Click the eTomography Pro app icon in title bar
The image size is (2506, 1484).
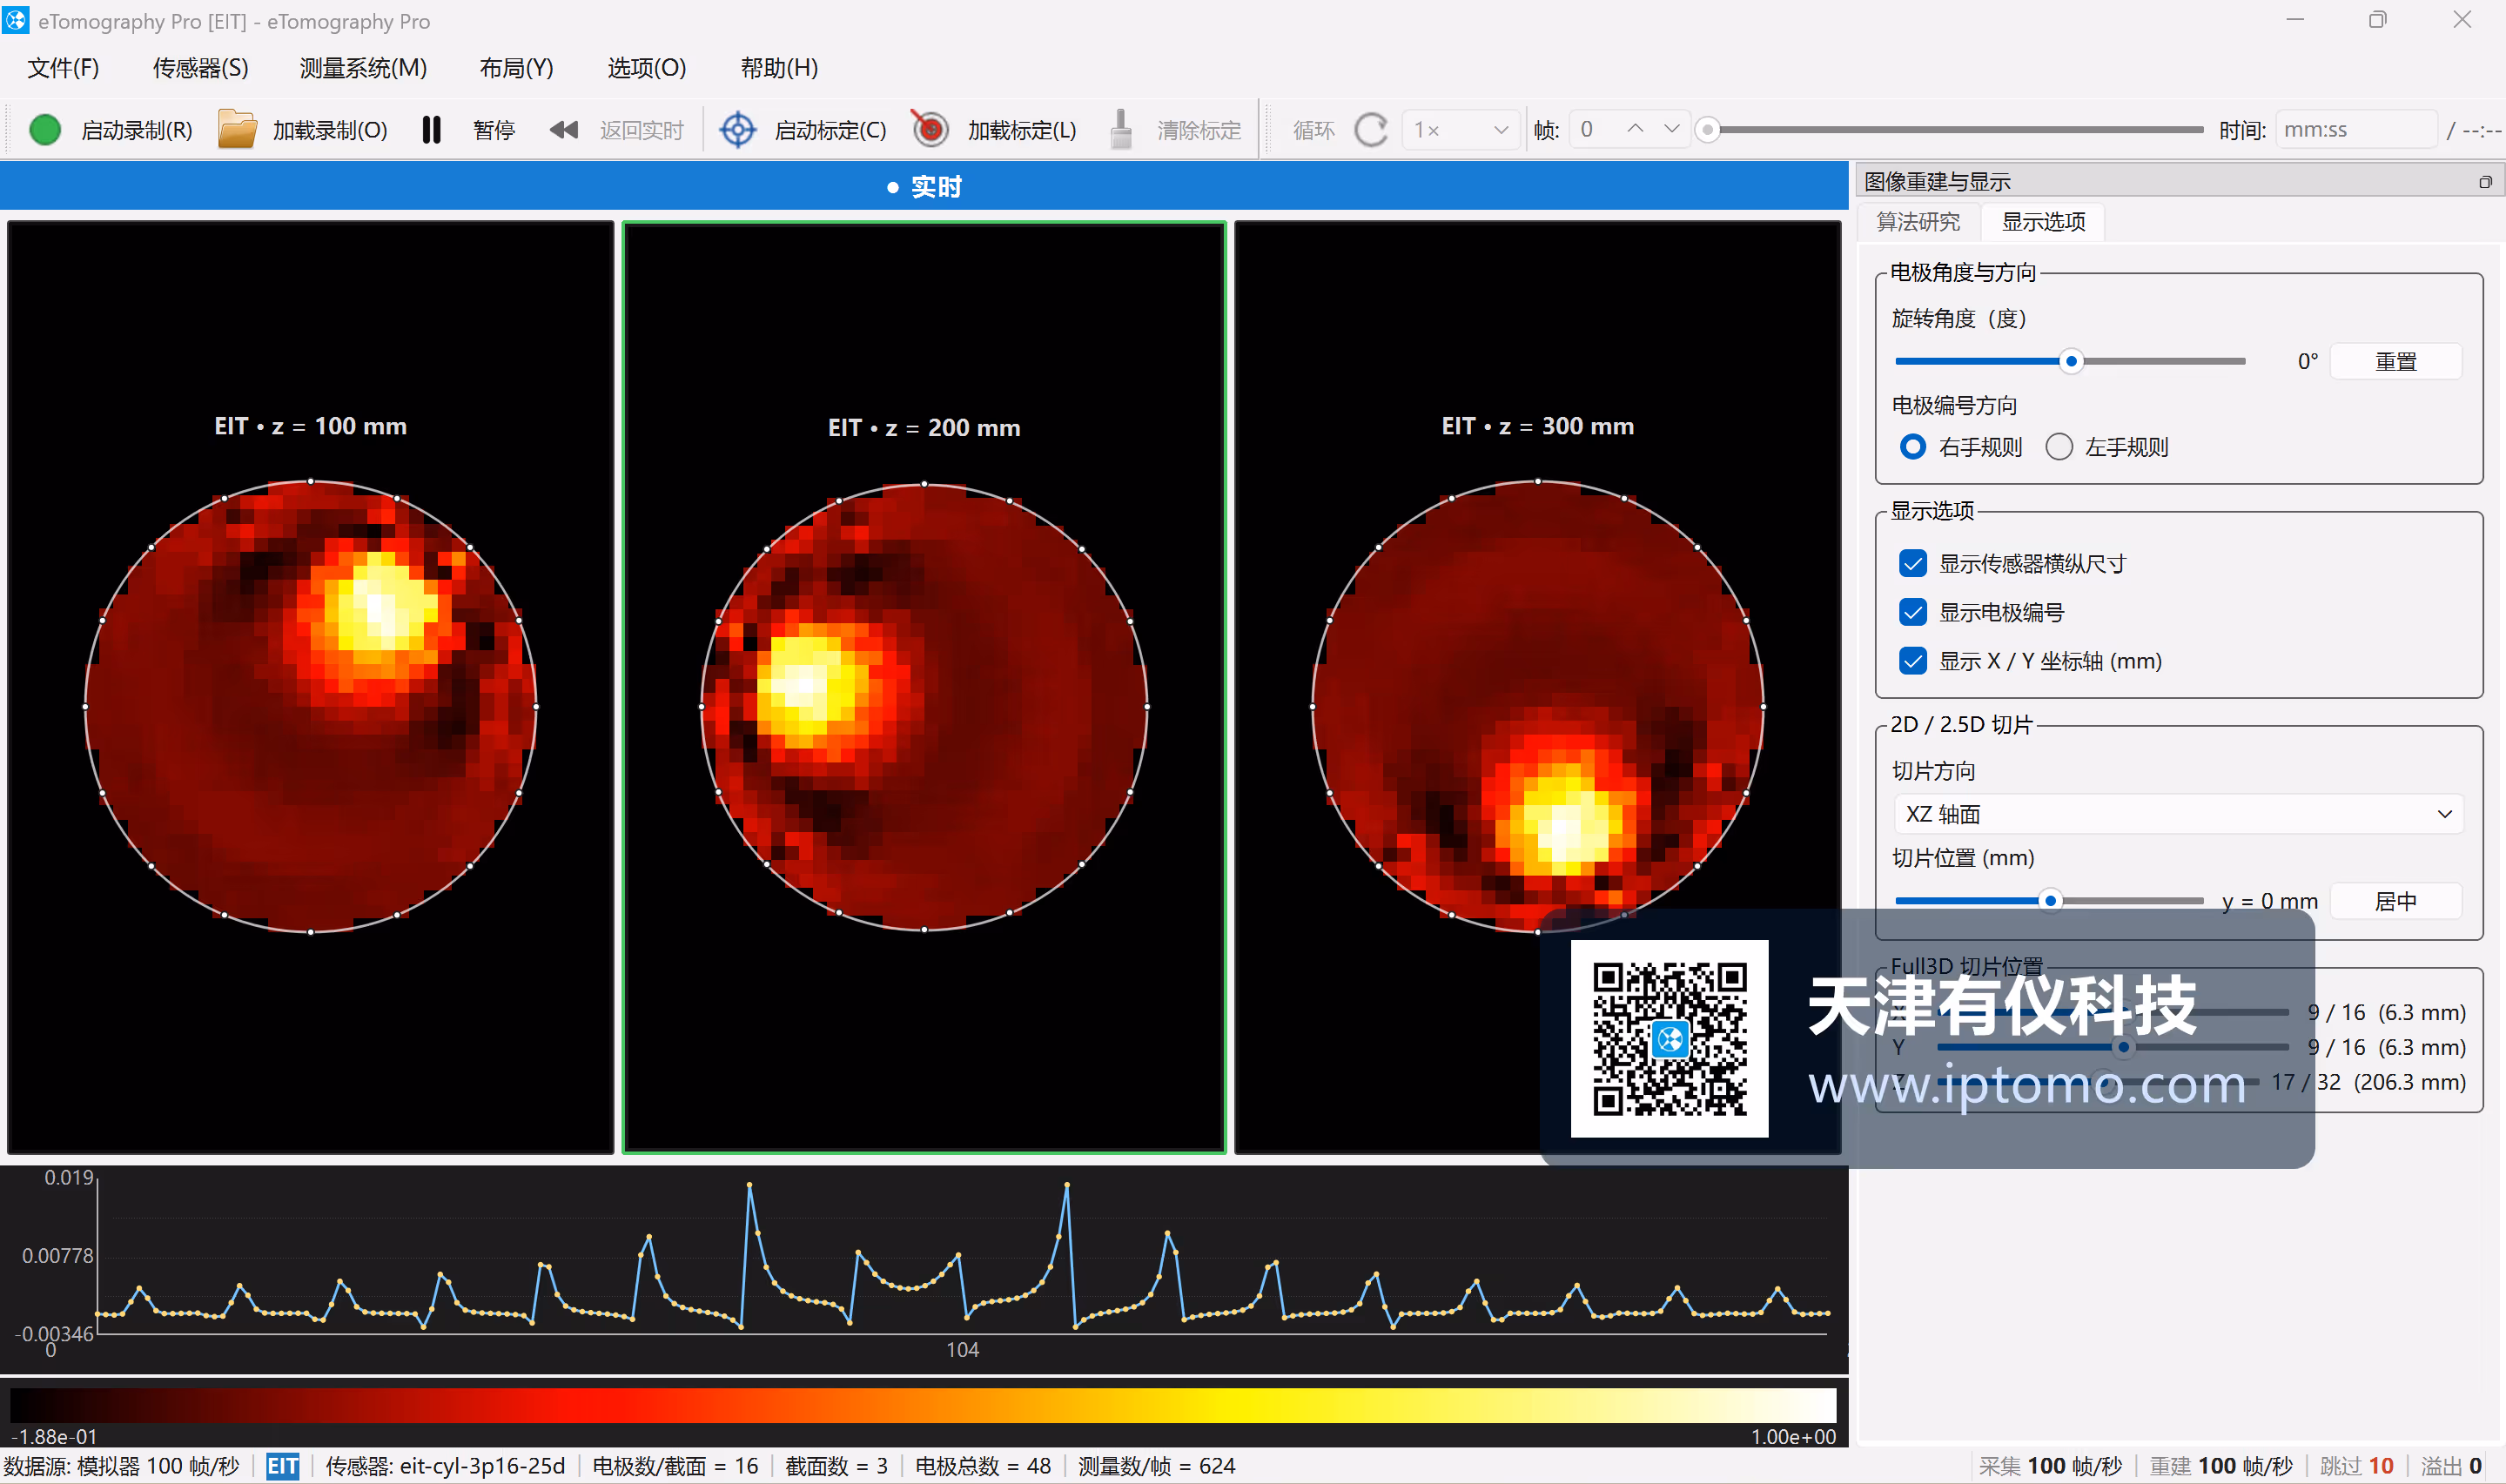[x=16, y=20]
